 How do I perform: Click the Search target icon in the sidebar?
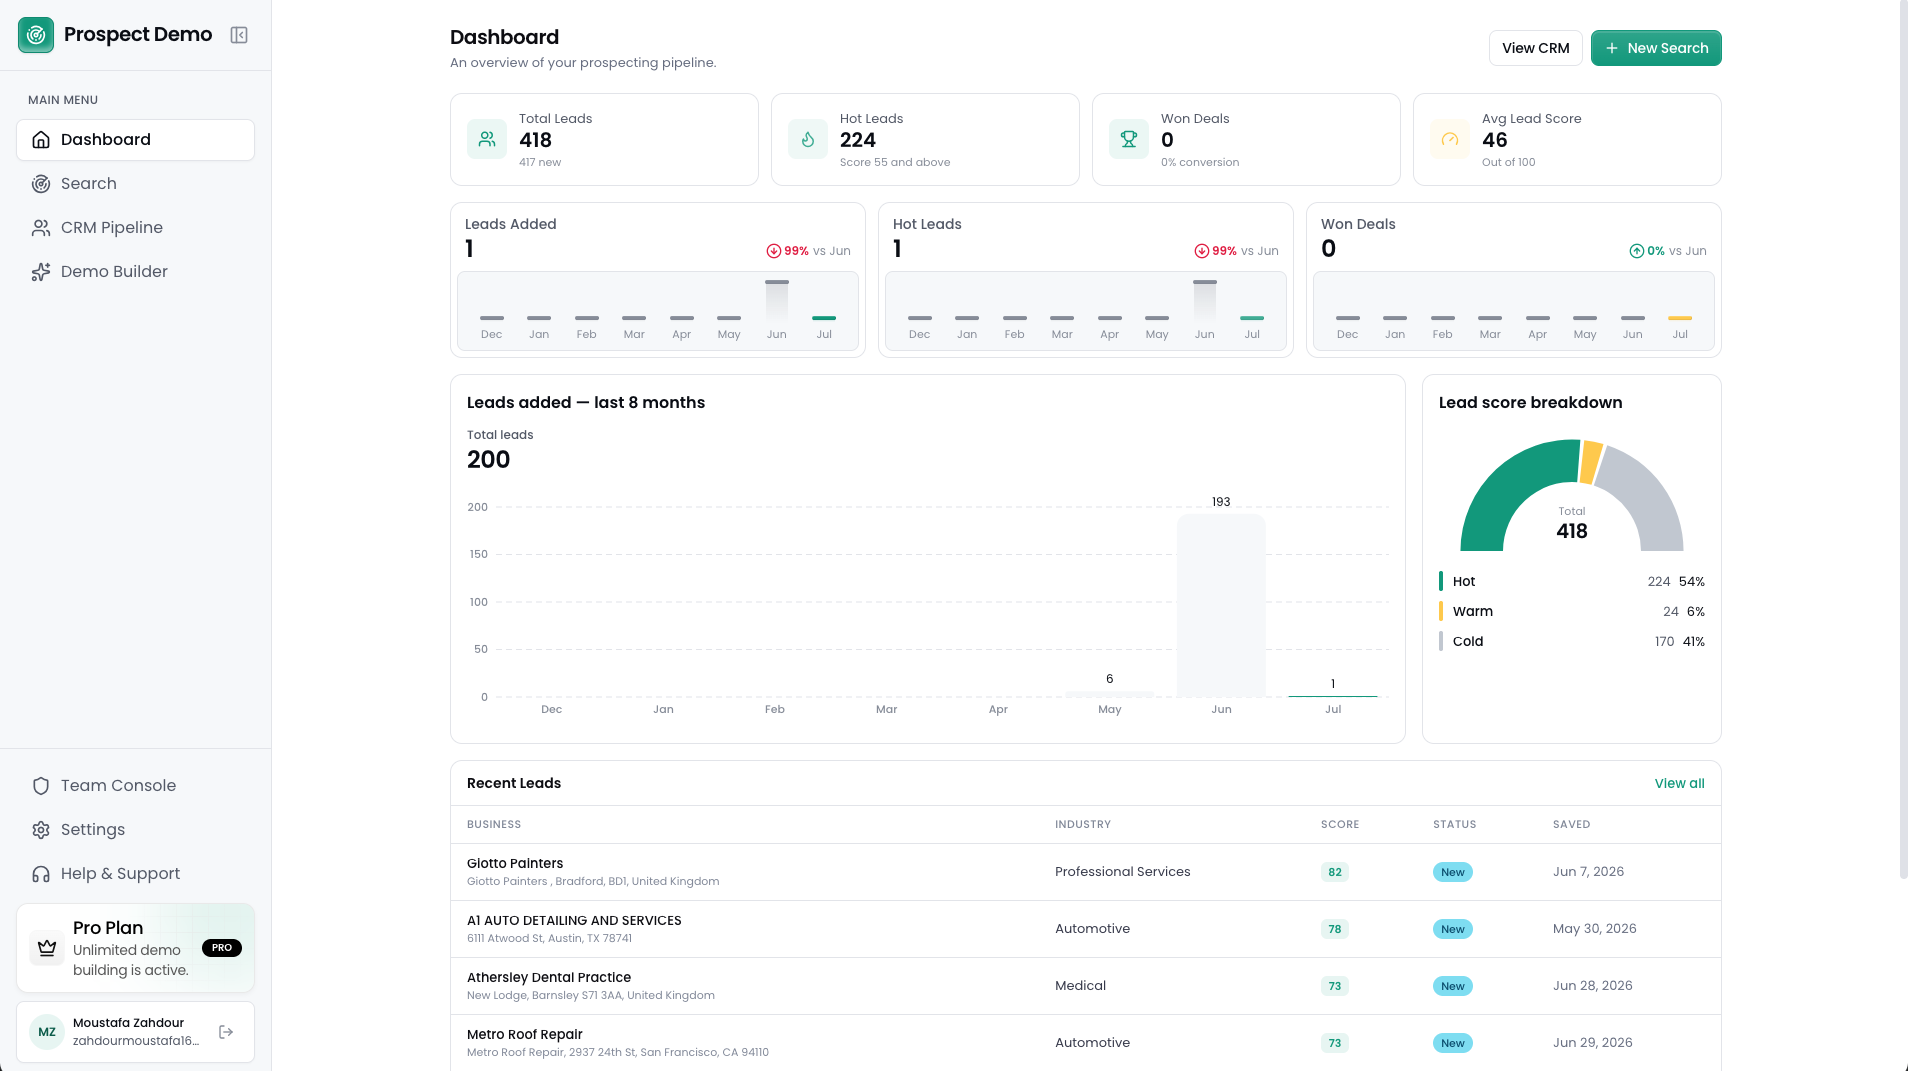pyautogui.click(x=41, y=184)
